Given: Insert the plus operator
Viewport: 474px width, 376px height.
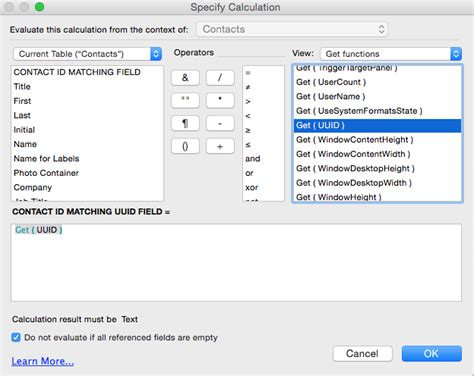Looking at the screenshot, I should click(x=220, y=146).
